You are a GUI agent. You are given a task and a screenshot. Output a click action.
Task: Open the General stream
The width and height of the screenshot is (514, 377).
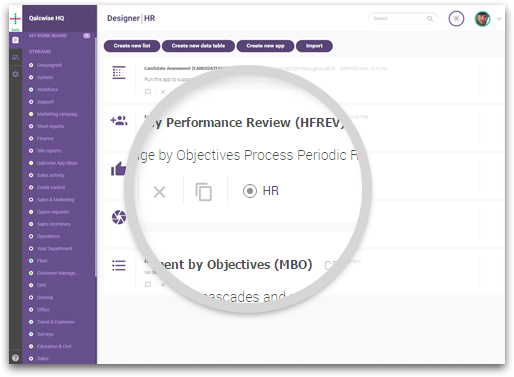pyautogui.click(x=45, y=297)
